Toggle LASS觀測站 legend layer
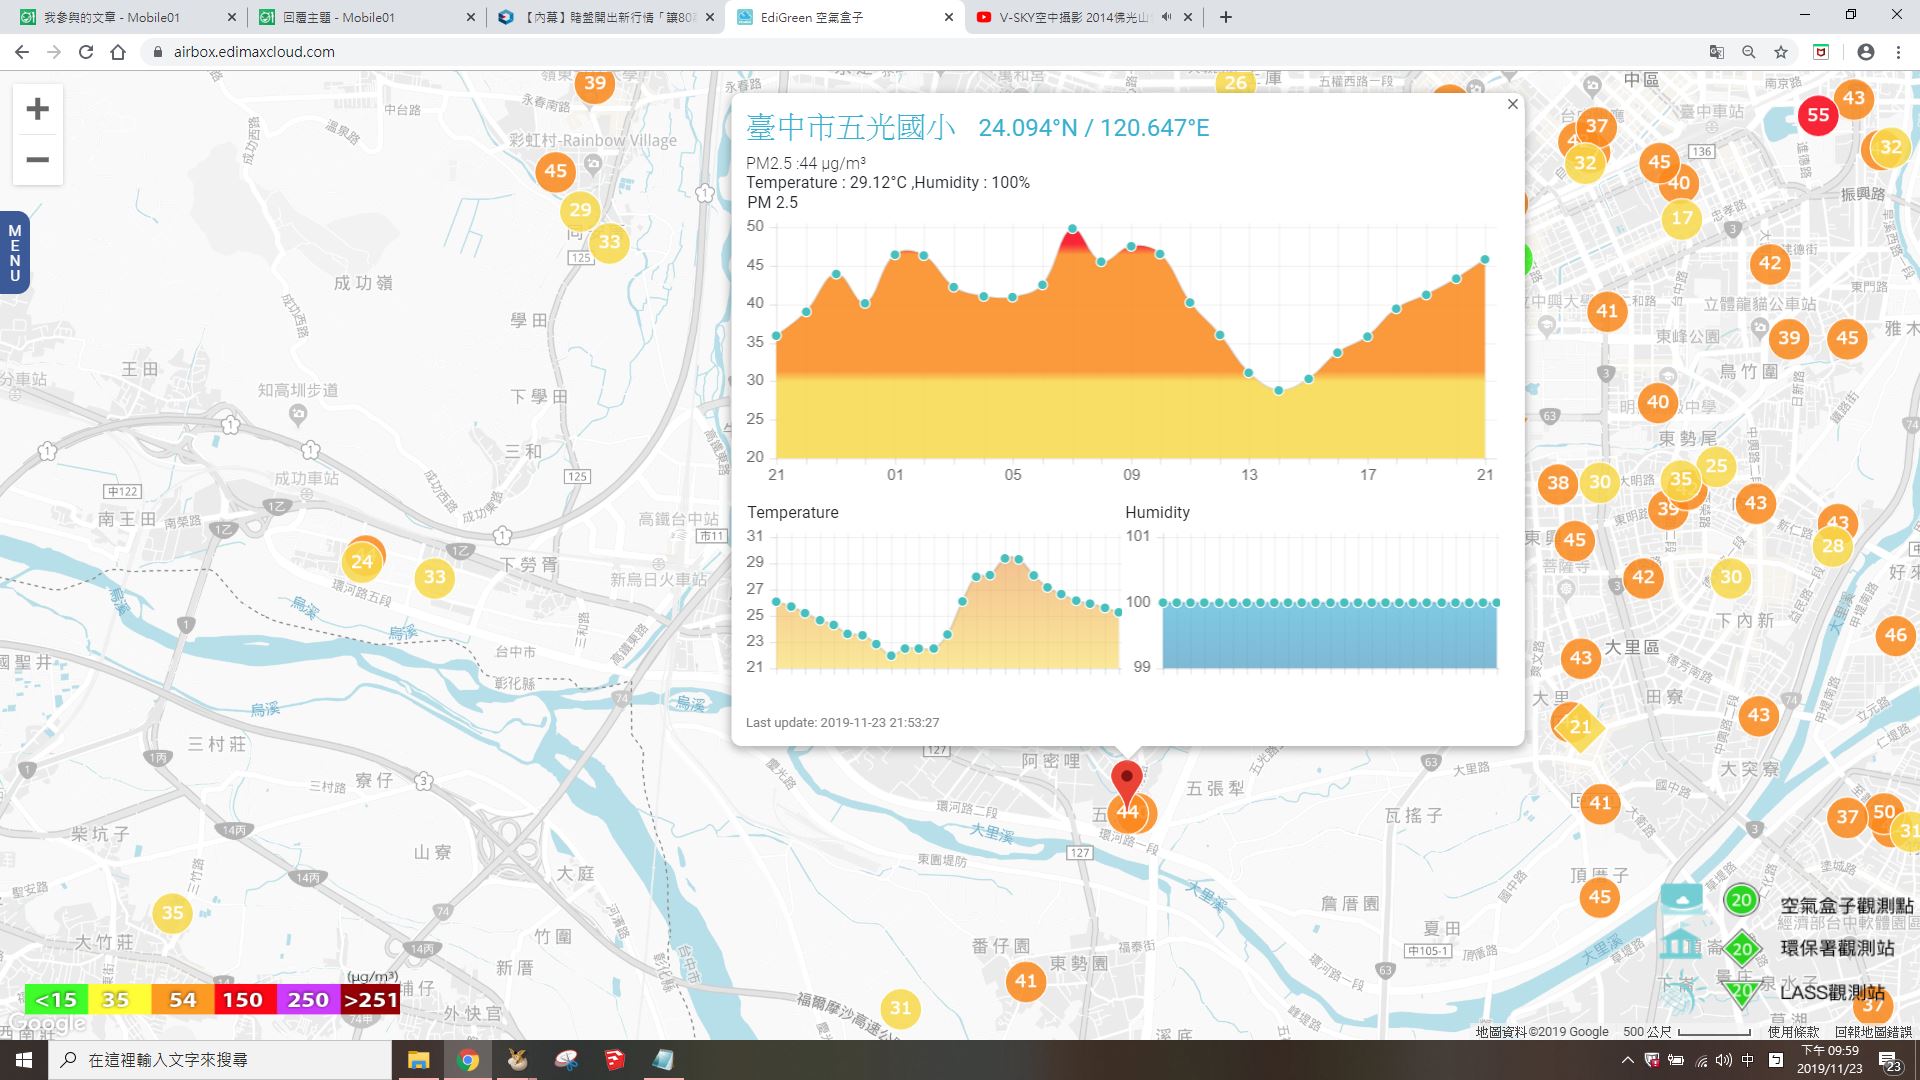This screenshot has height=1080, width=1920. [x=1832, y=992]
